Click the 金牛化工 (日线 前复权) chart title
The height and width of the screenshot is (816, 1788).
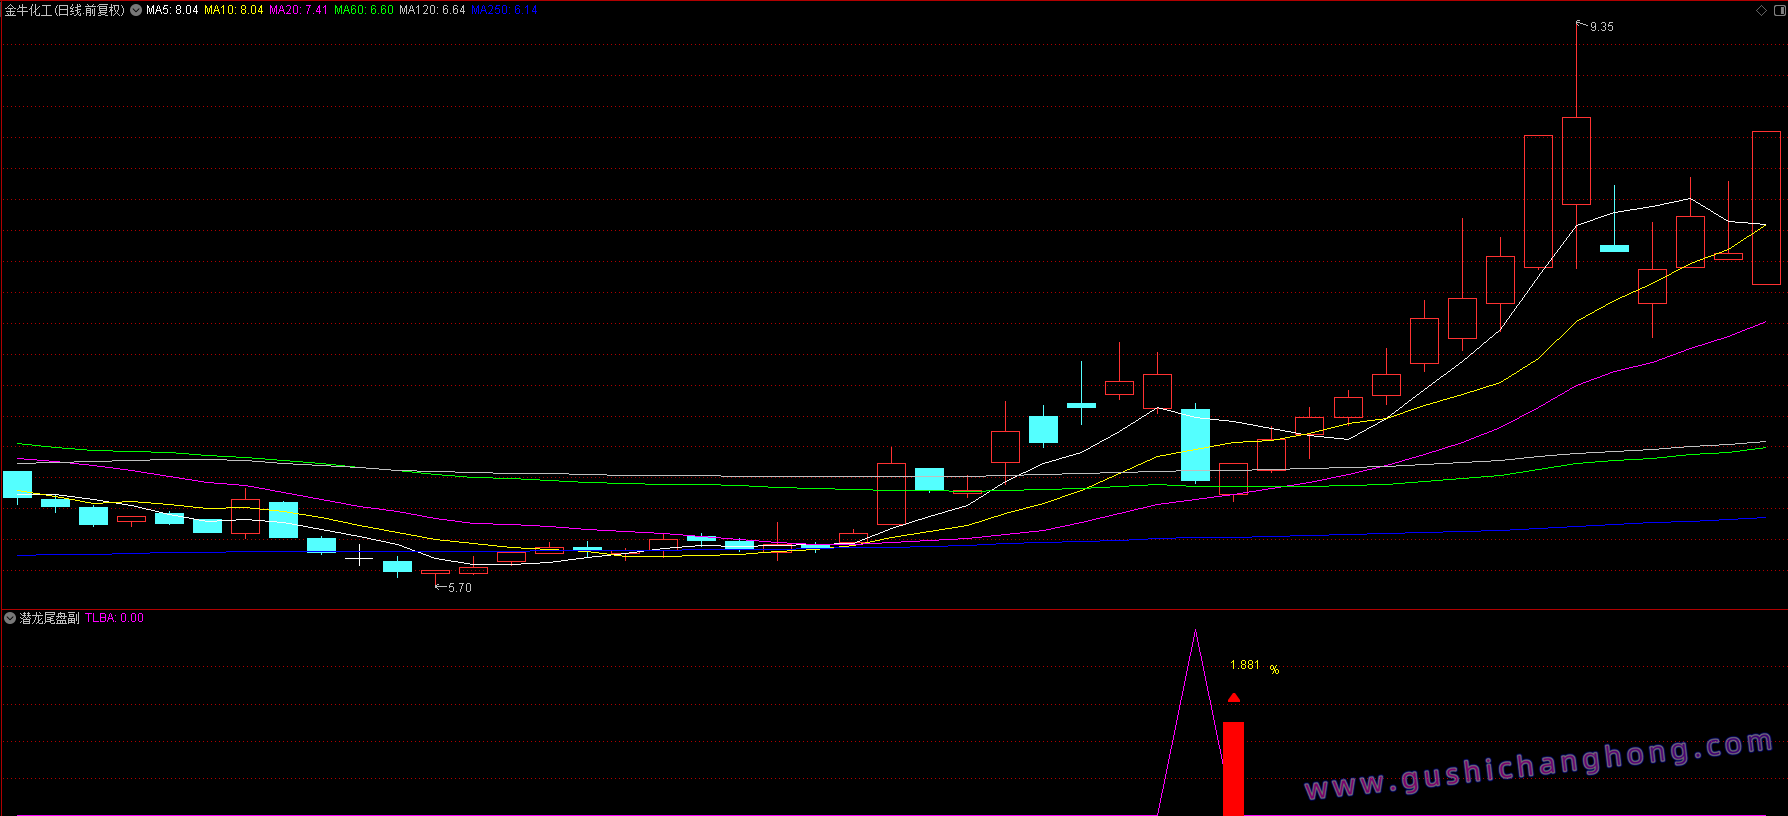(64, 10)
